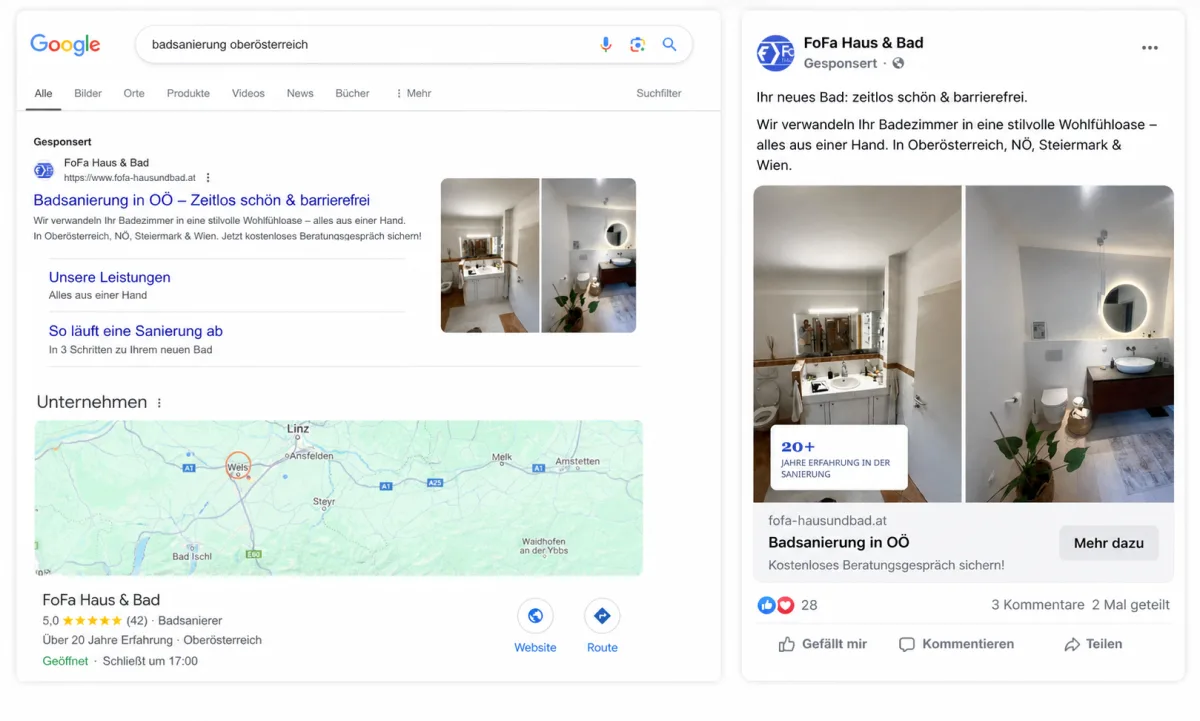Open options dots next to Unternehmen heading
The width and height of the screenshot is (1200, 721).
159,403
